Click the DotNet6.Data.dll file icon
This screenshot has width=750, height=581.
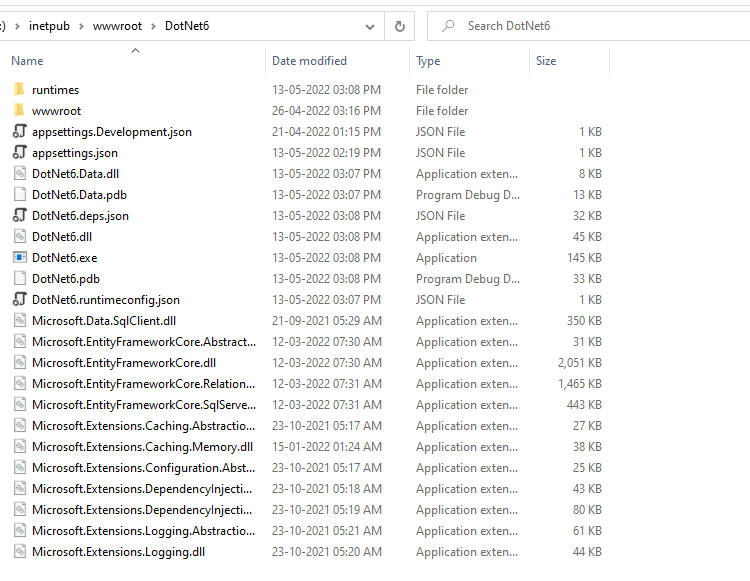point(20,174)
